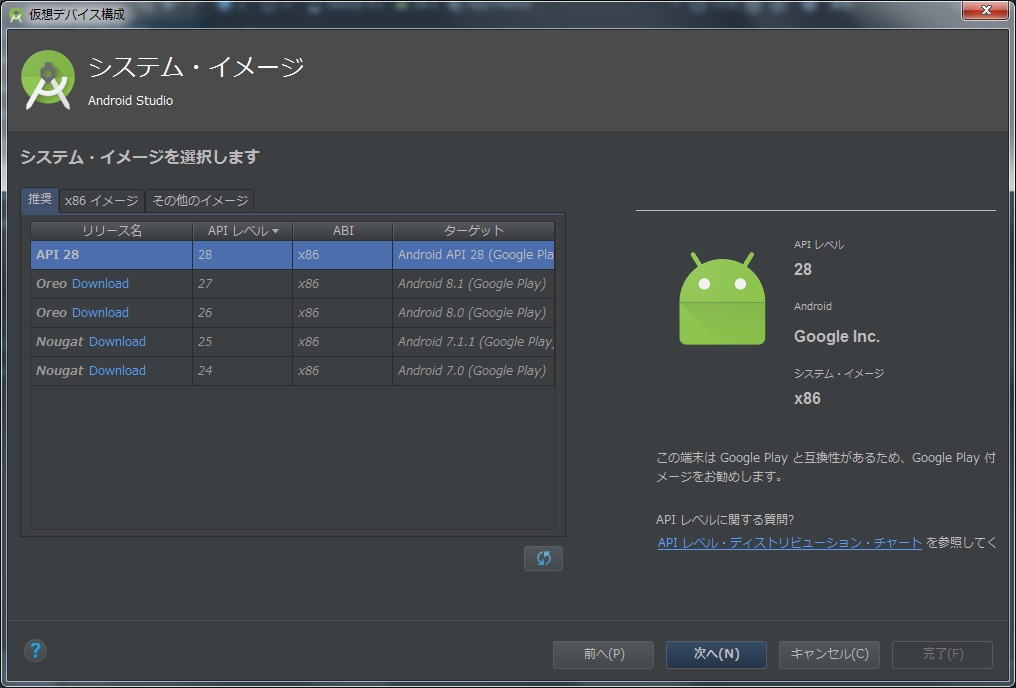Open the help question mark icon
This screenshot has height=688, width=1016.
(x=36, y=650)
